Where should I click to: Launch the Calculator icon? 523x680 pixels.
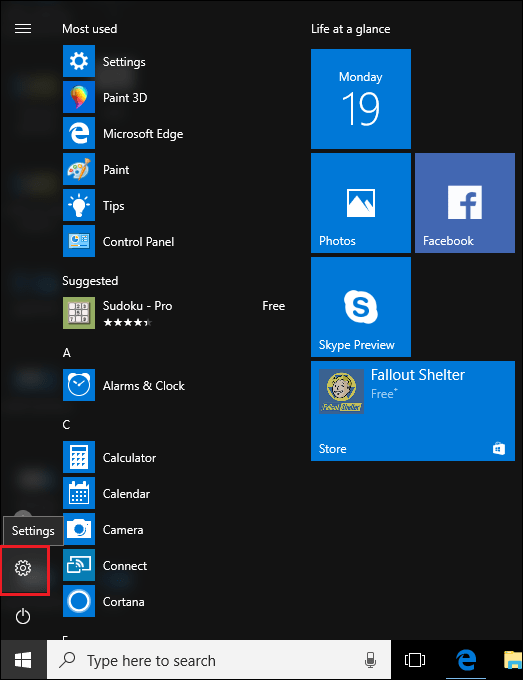79,457
